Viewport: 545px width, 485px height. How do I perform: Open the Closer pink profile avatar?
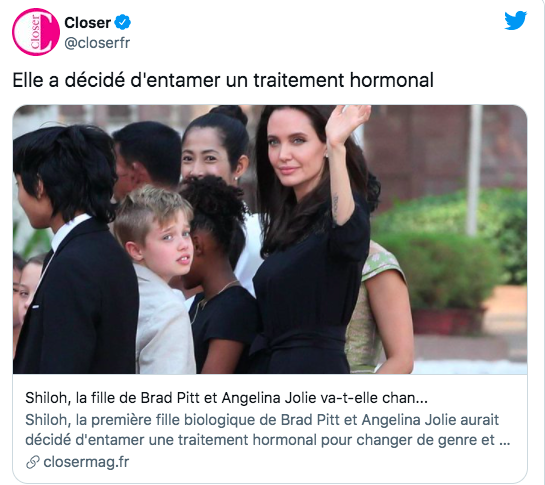coord(36,32)
